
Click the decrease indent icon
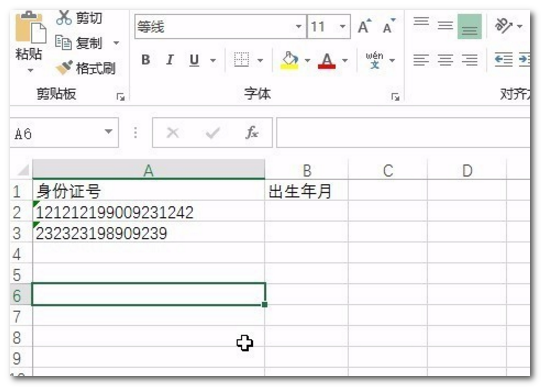503,60
